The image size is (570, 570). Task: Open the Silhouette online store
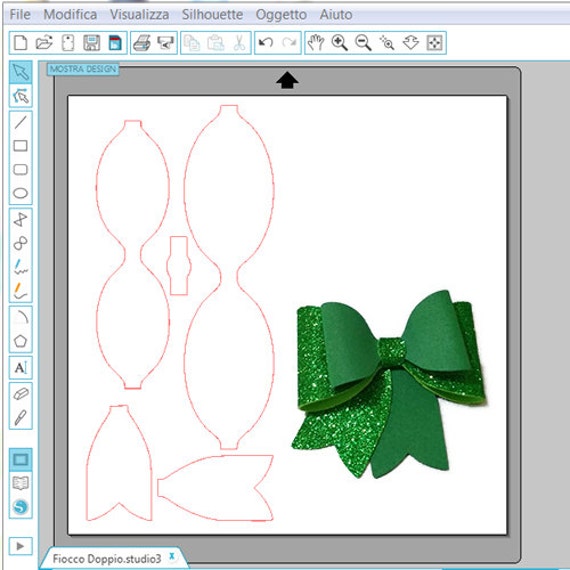point(21,507)
